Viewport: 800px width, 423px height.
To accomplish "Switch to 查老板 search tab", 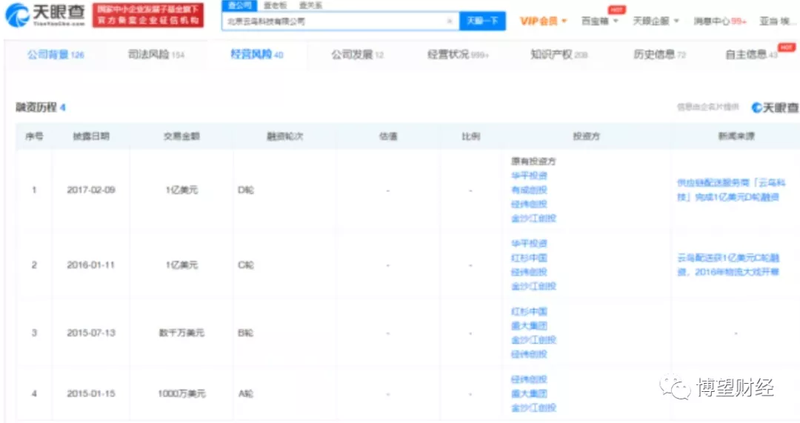I will point(268,6).
